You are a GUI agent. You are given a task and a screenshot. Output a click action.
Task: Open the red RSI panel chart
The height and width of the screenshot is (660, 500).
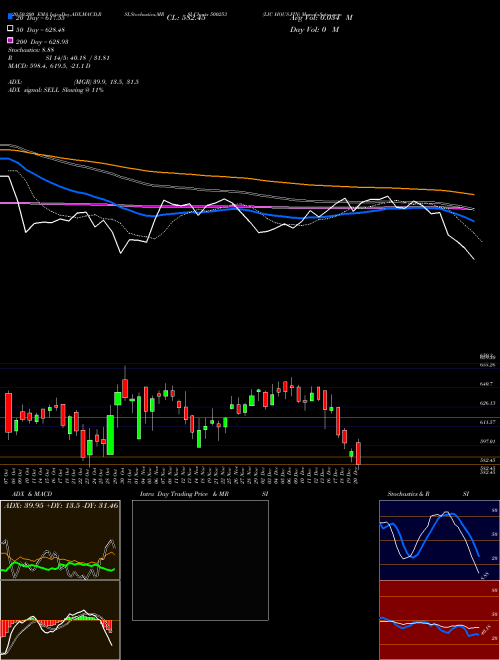(439, 620)
